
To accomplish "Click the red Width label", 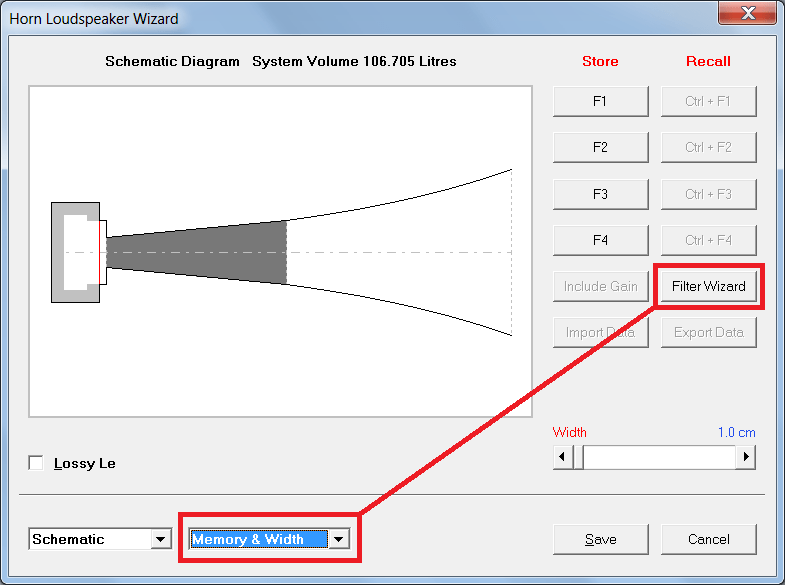I will pos(569,432).
